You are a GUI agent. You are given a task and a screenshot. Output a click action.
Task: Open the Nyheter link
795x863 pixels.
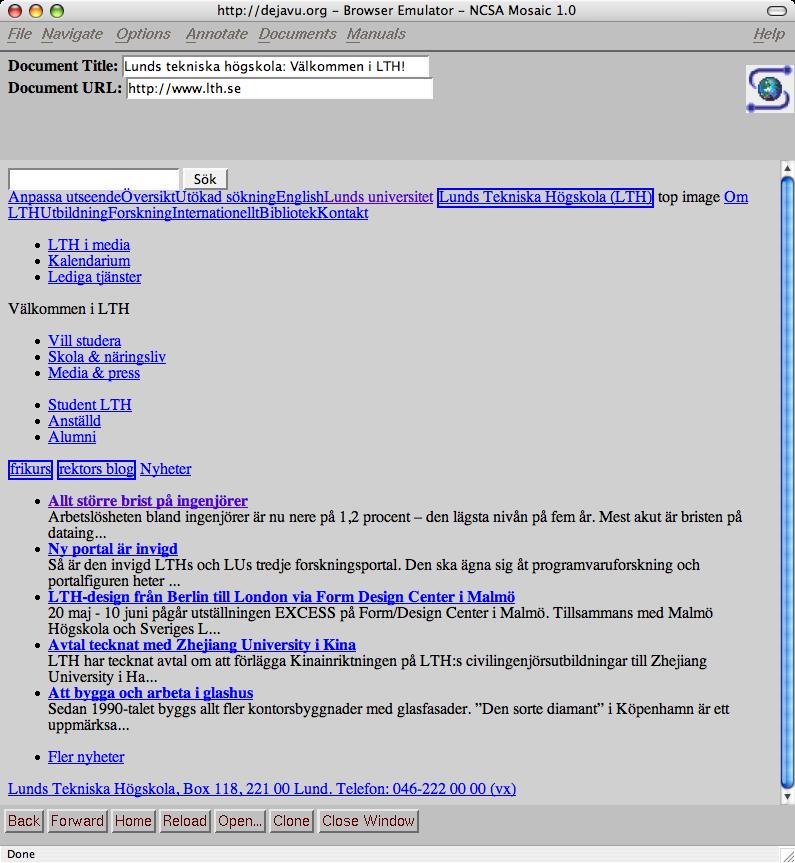(166, 469)
